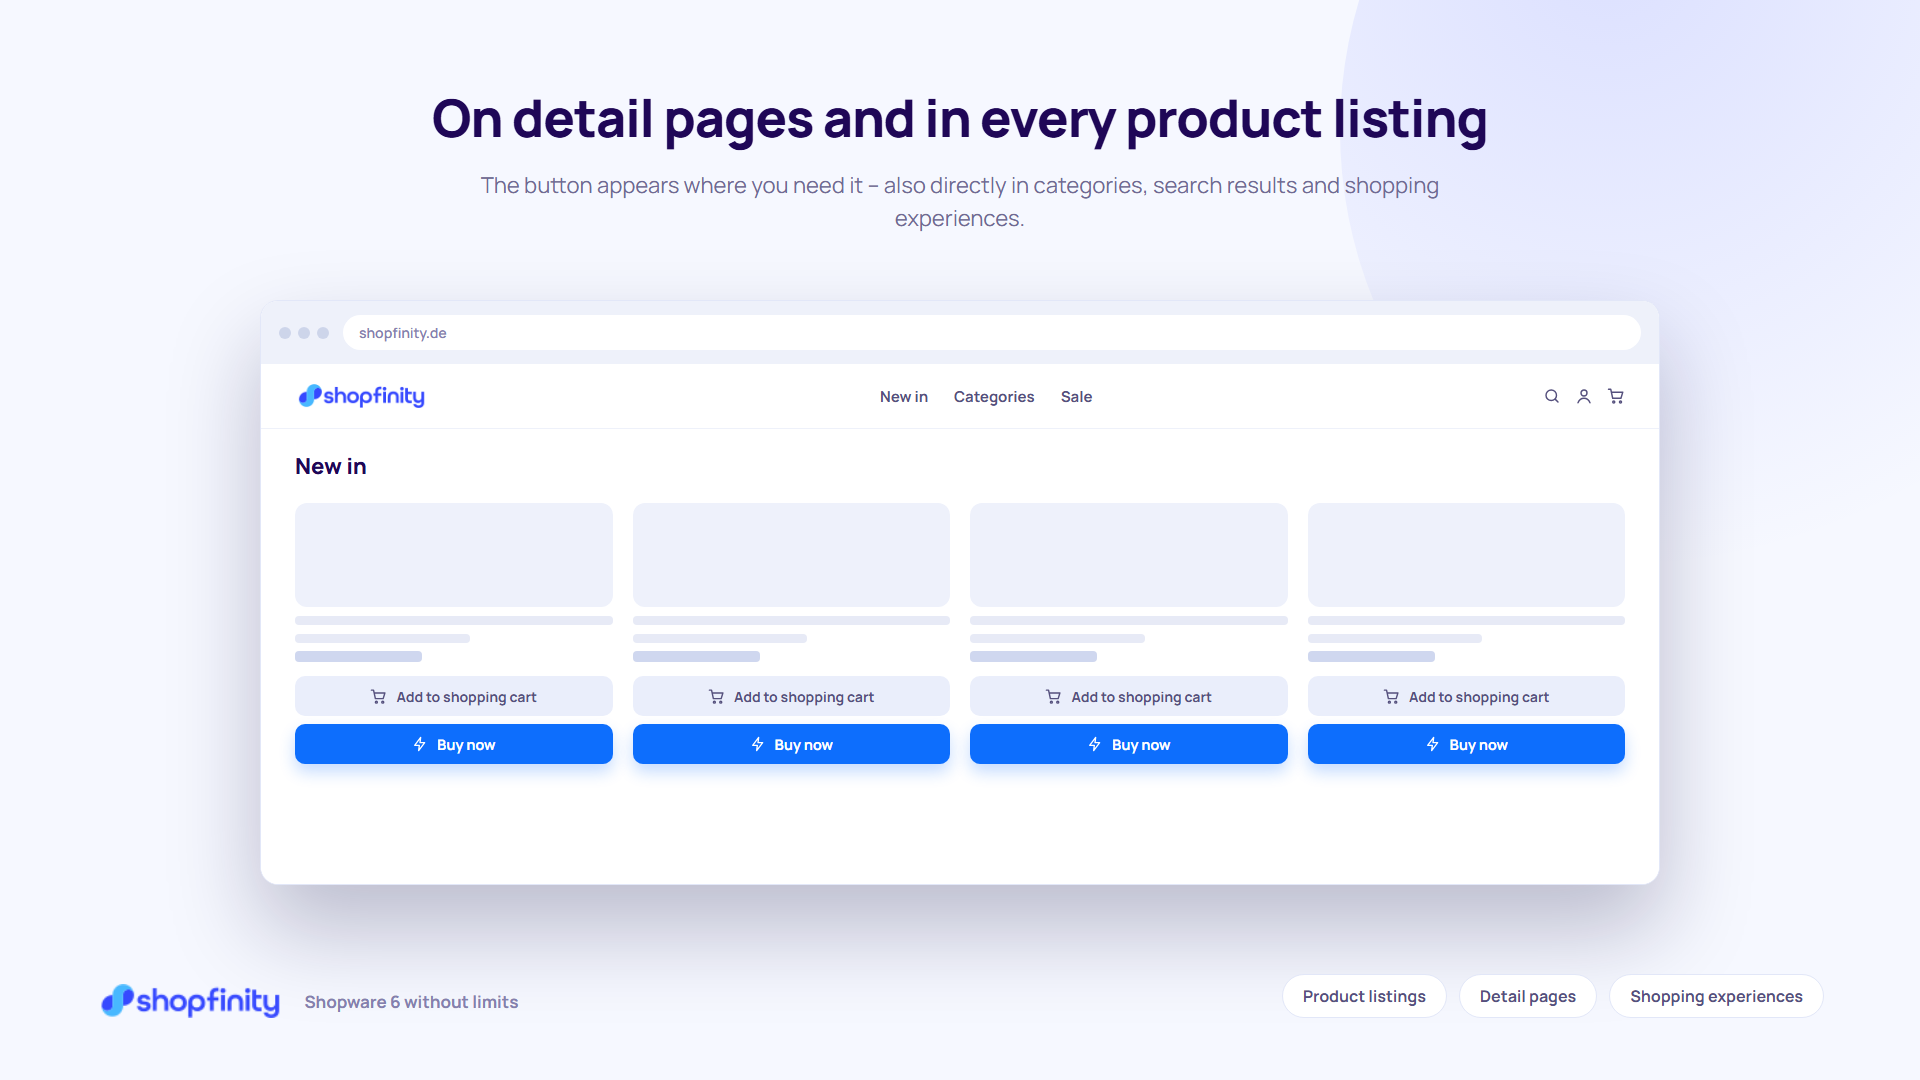Click the search magnifier icon in store header
1920x1080 pixels.
[1552, 397]
